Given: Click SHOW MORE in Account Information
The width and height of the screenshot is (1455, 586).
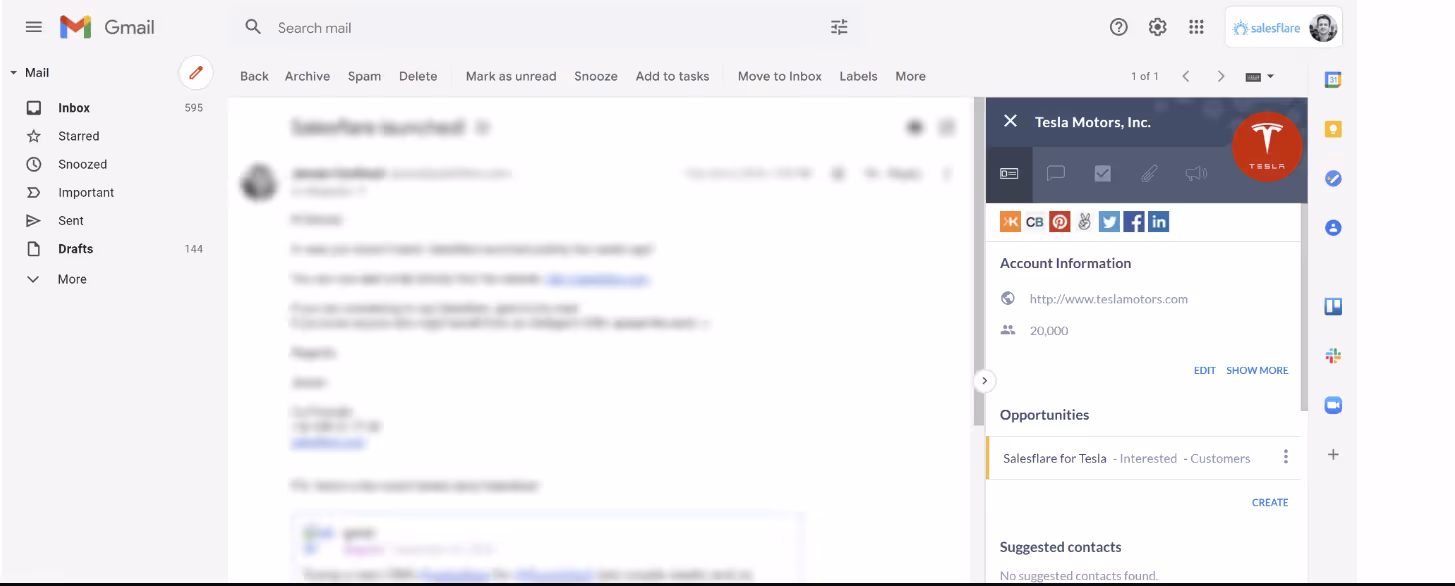Looking at the screenshot, I should 1257,370.
